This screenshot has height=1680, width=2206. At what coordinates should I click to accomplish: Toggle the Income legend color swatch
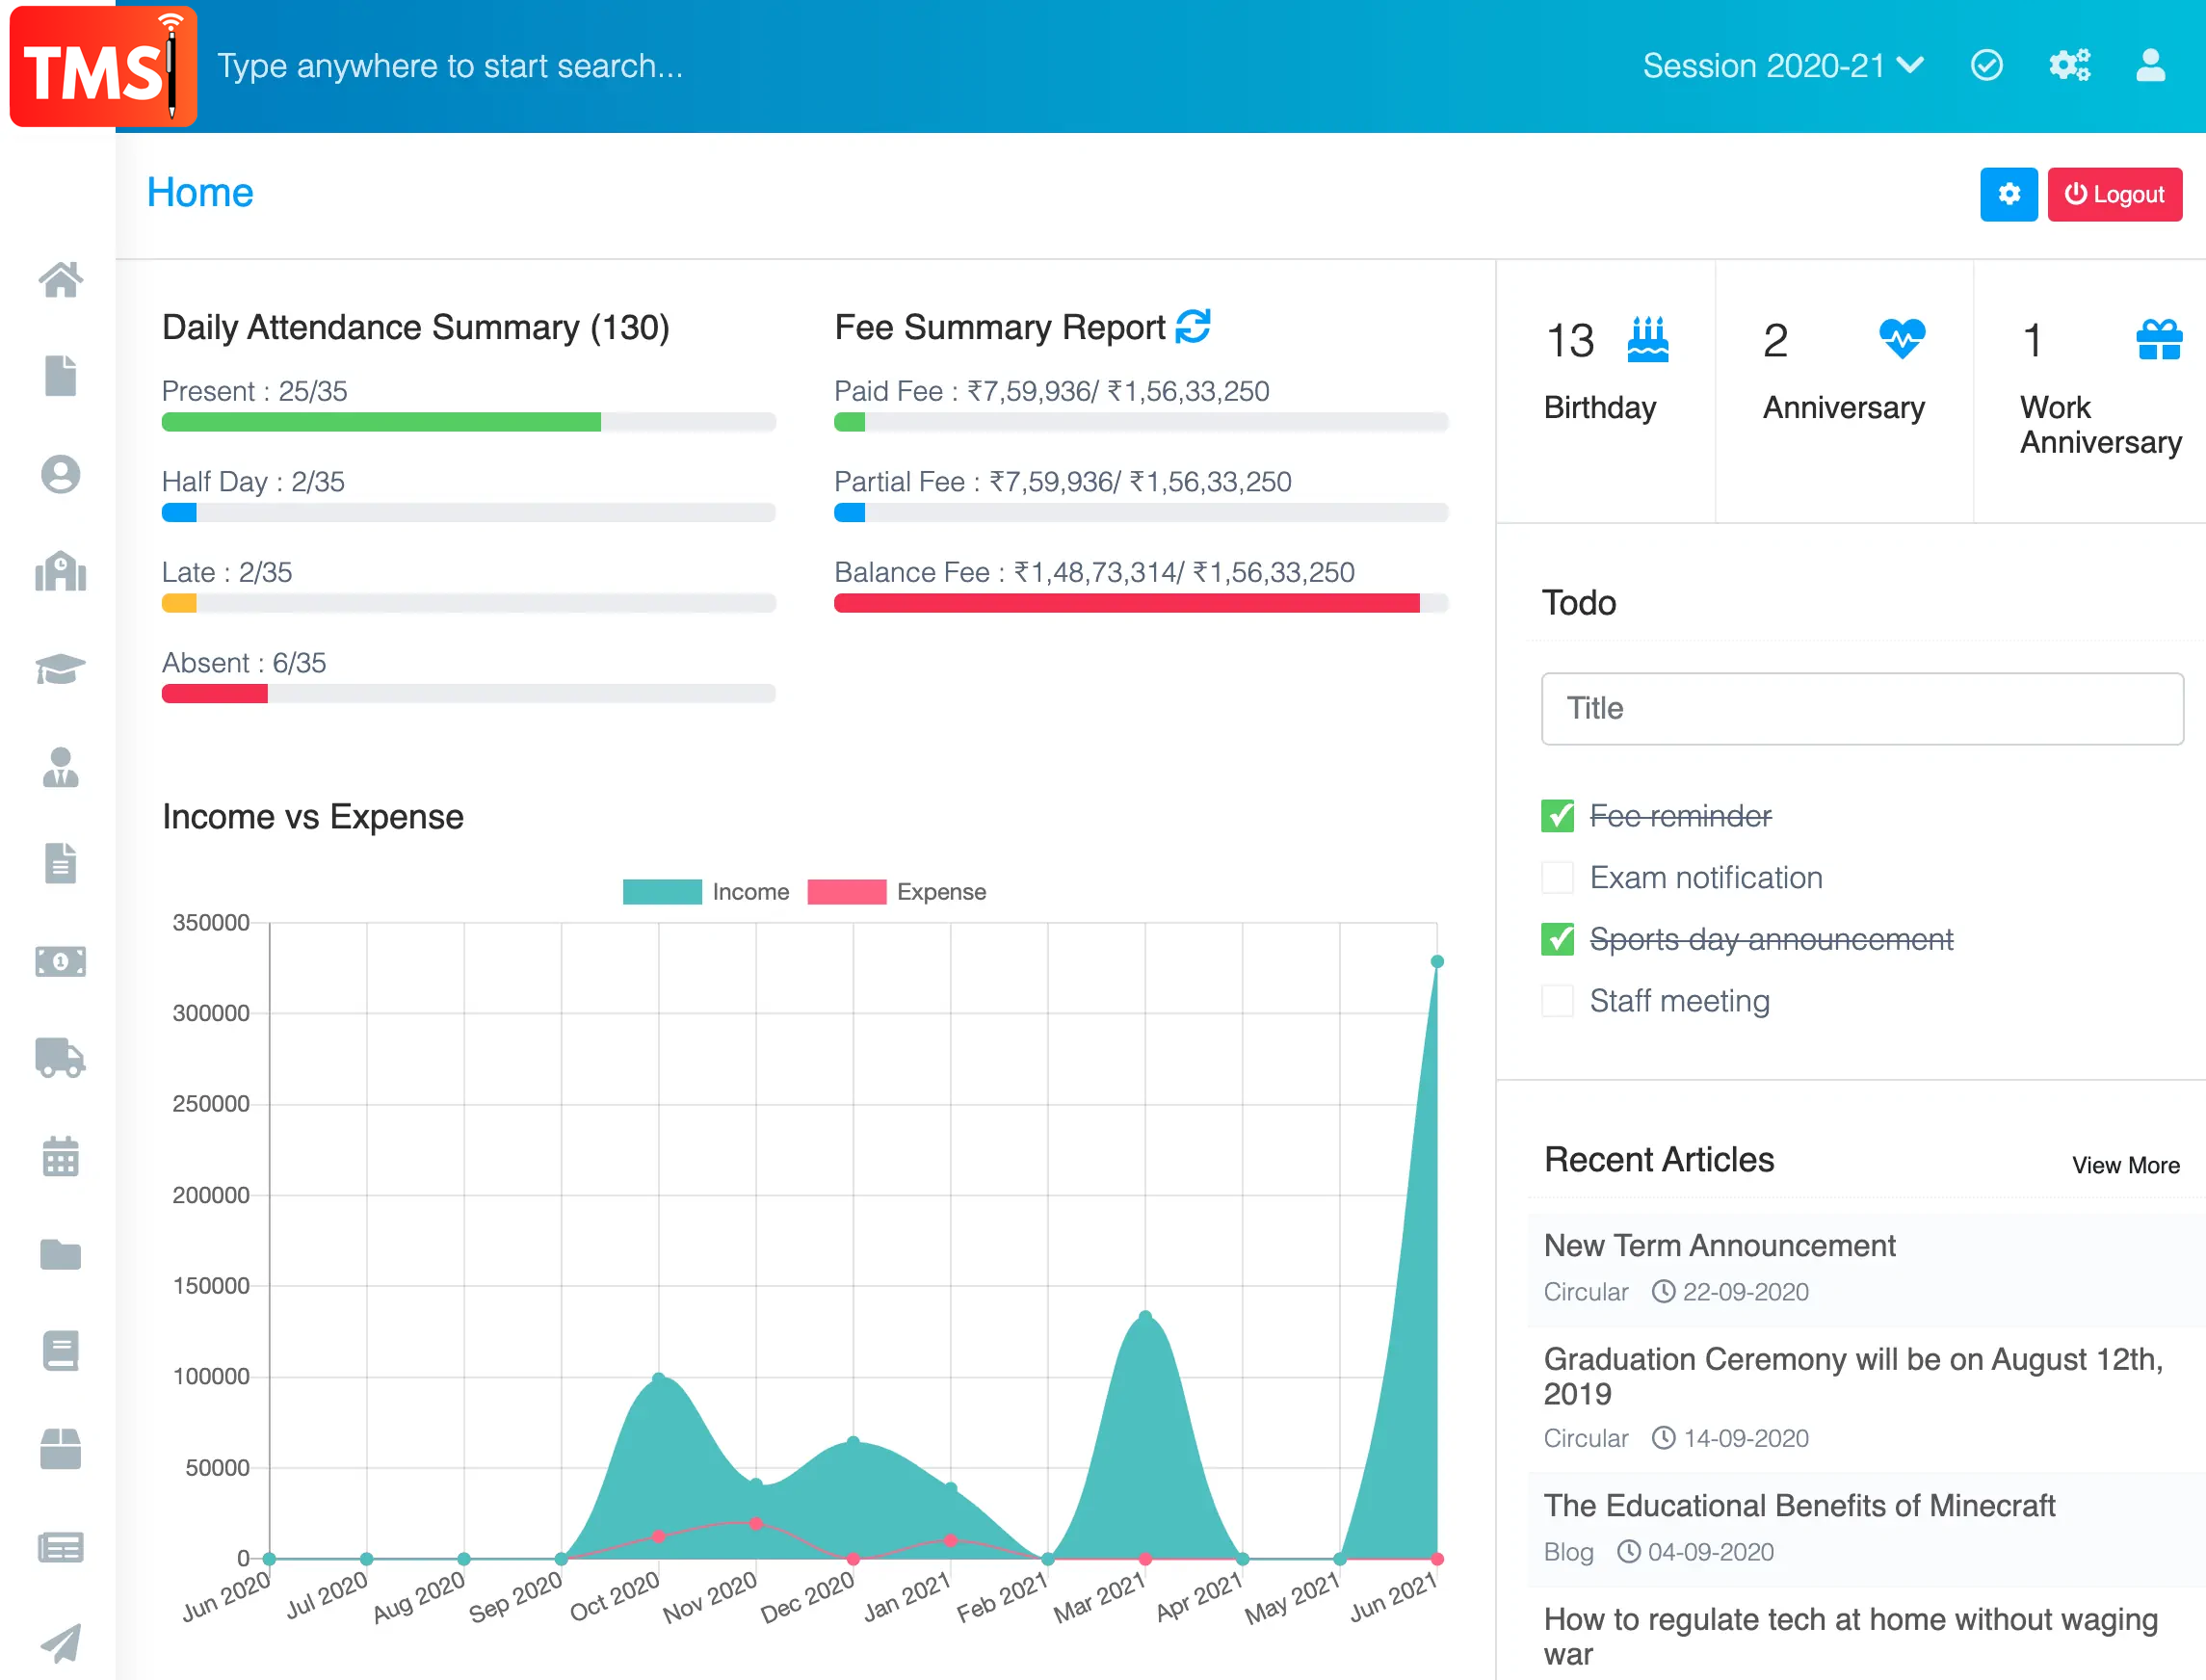tap(661, 892)
